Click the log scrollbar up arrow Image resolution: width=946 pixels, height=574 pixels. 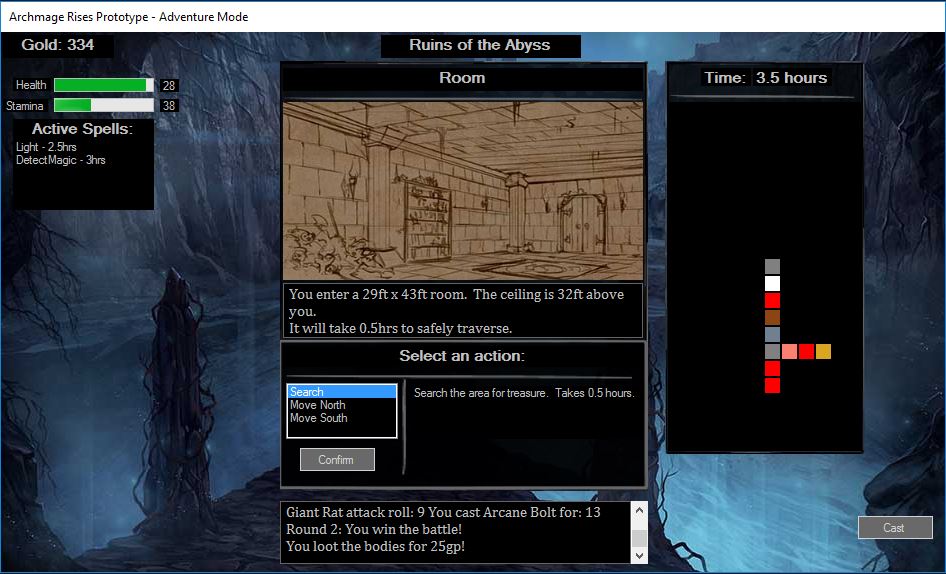pyautogui.click(x=640, y=510)
